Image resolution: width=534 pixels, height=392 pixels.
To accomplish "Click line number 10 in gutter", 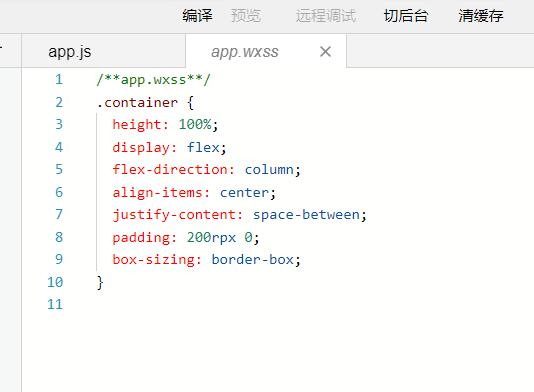I will coord(55,282).
